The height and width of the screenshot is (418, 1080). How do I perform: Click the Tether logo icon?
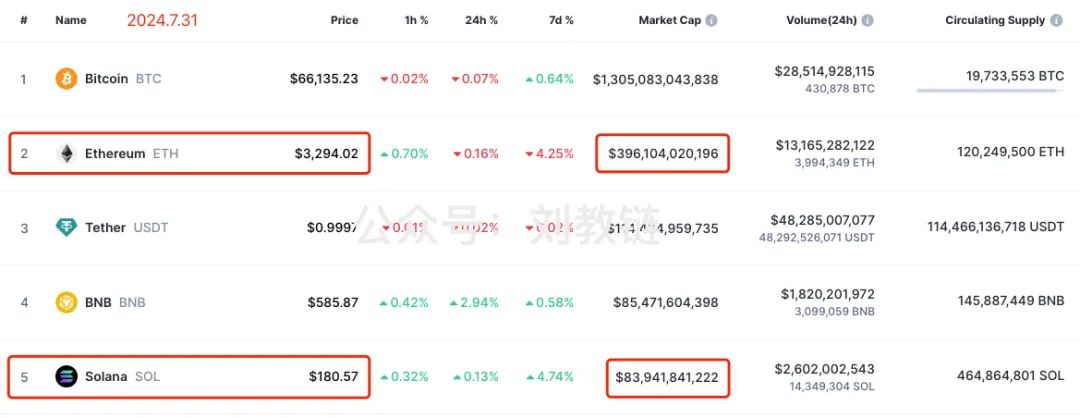click(66, 228)
